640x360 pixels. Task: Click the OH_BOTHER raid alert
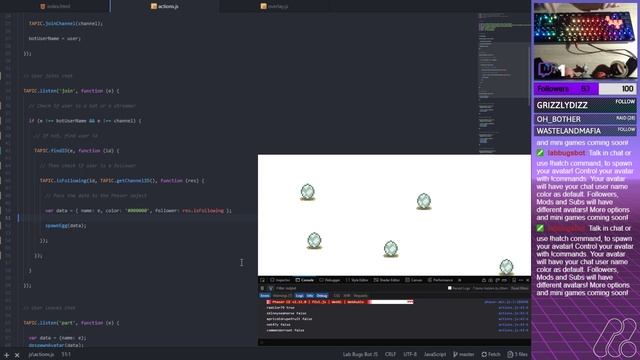point(585,119)
